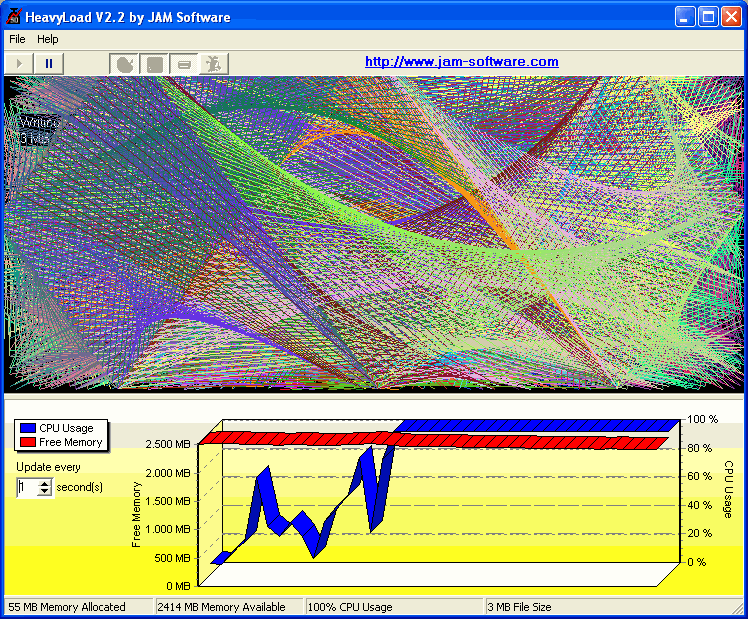Open the Help menu
The width and height of the screenshot is (748, 619).
(x=48, y=39)
